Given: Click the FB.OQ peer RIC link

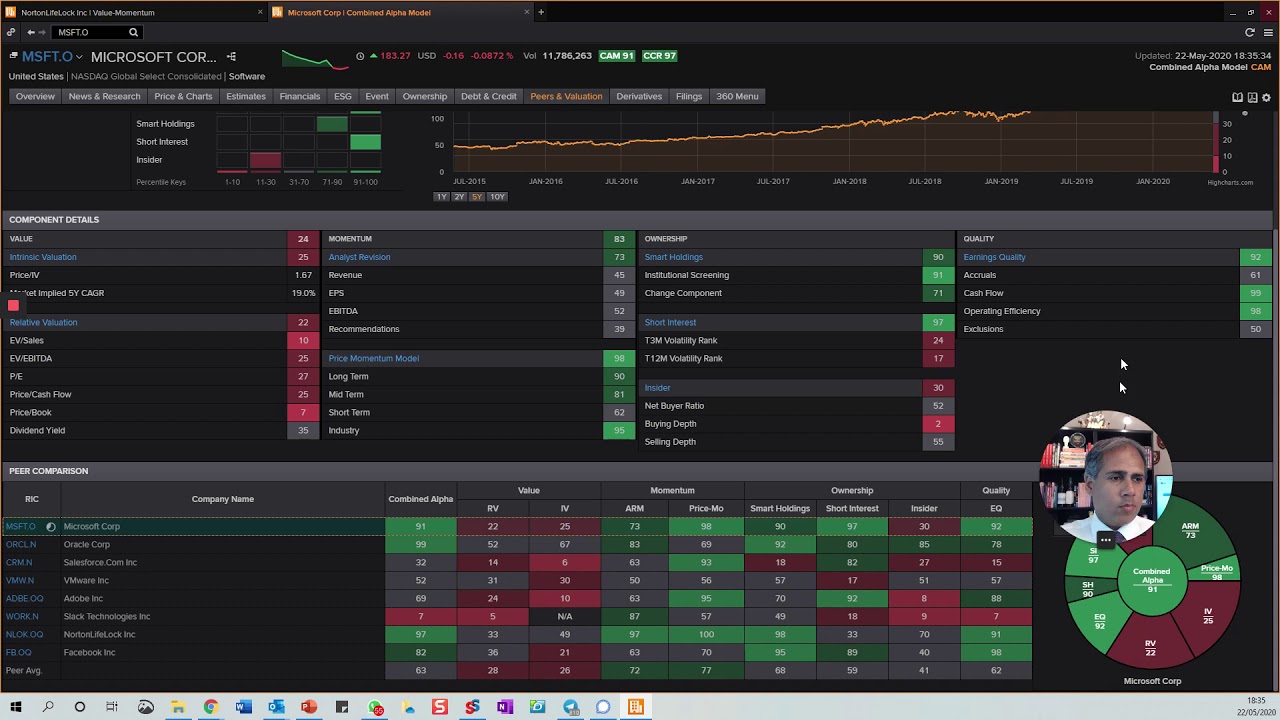Looking at the screenshot, I should tap(18, 652).
